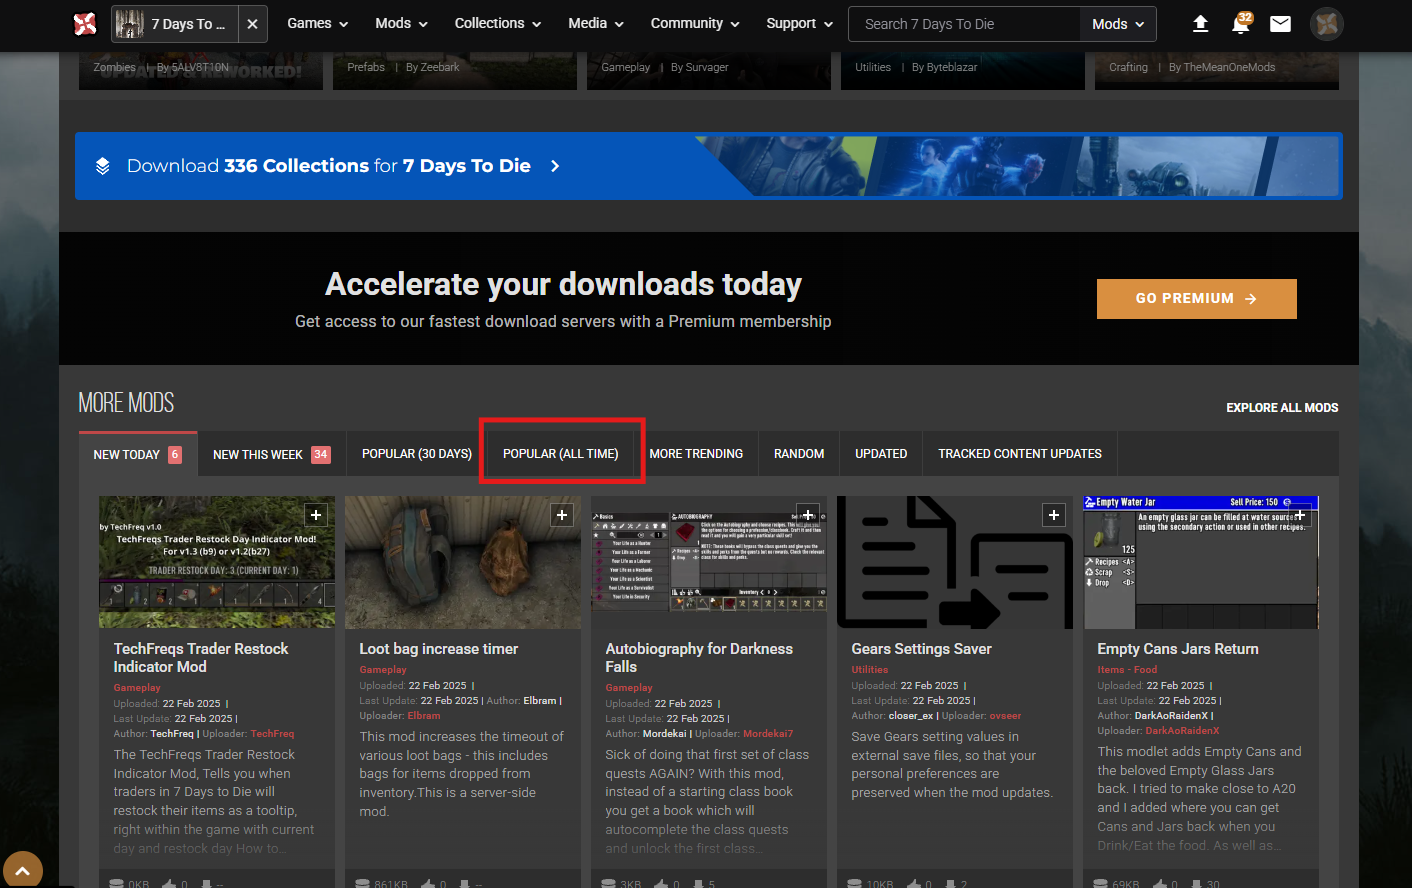
Task: Open the notifications bell
Action: pos(1241,24)
